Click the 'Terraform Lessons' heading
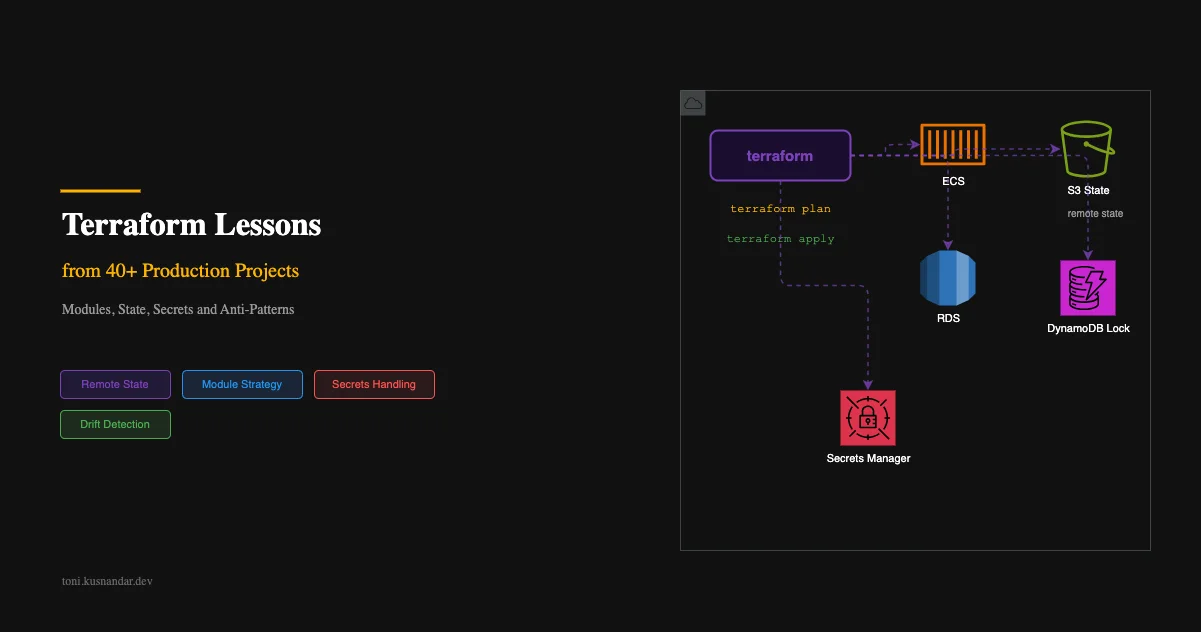The image size is (1201, 632). [x=191, y=224]
